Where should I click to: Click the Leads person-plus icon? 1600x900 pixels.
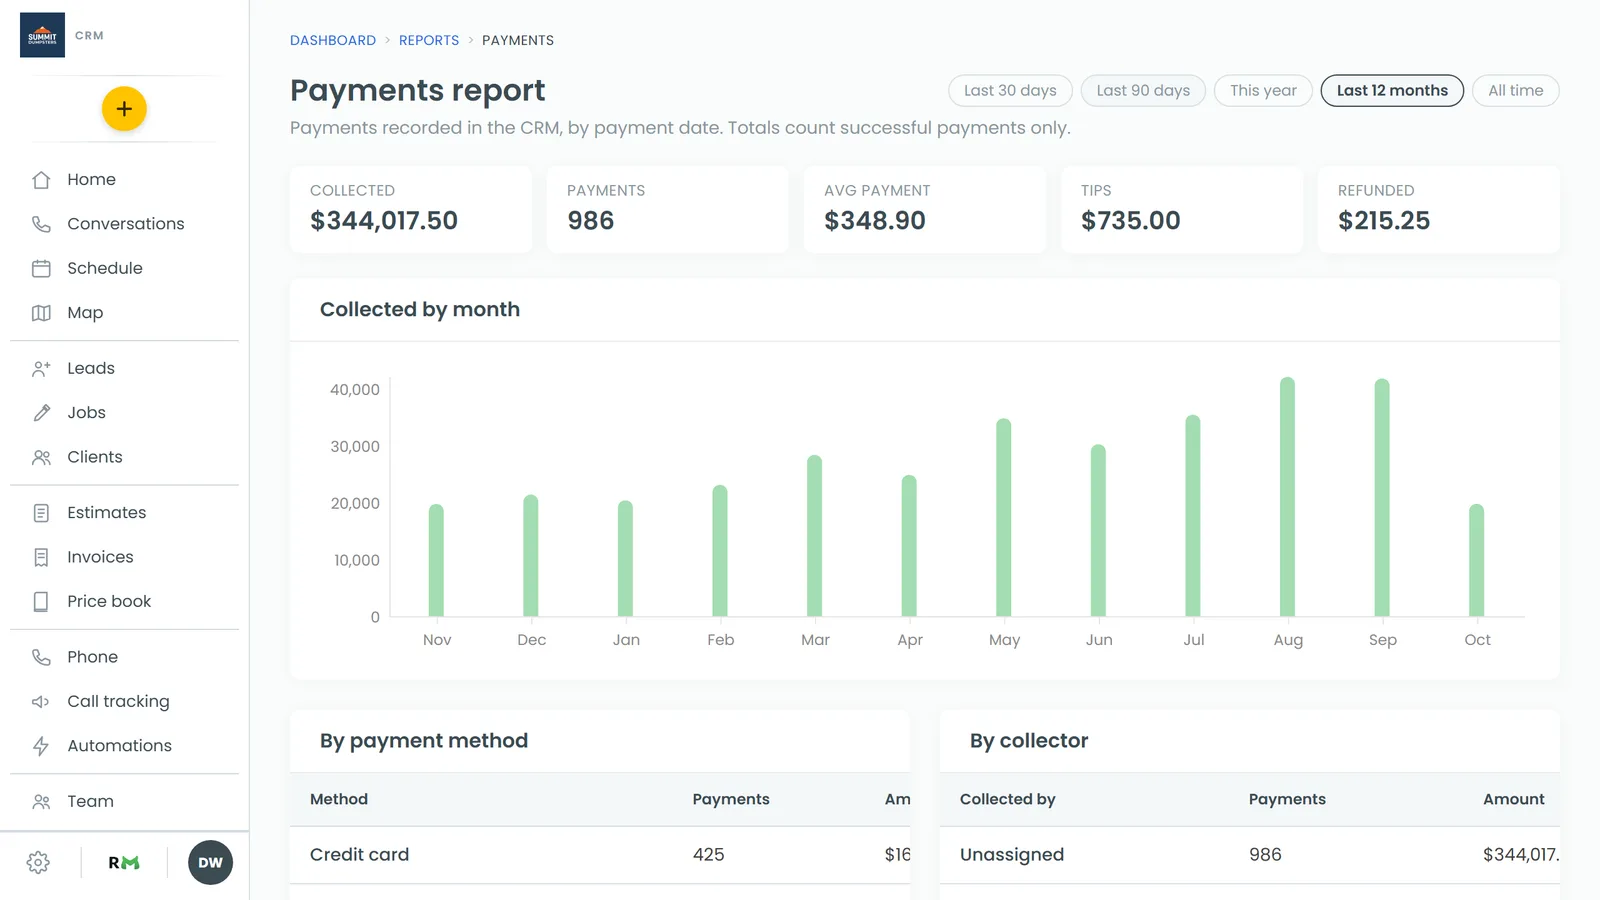click(41, 368)
